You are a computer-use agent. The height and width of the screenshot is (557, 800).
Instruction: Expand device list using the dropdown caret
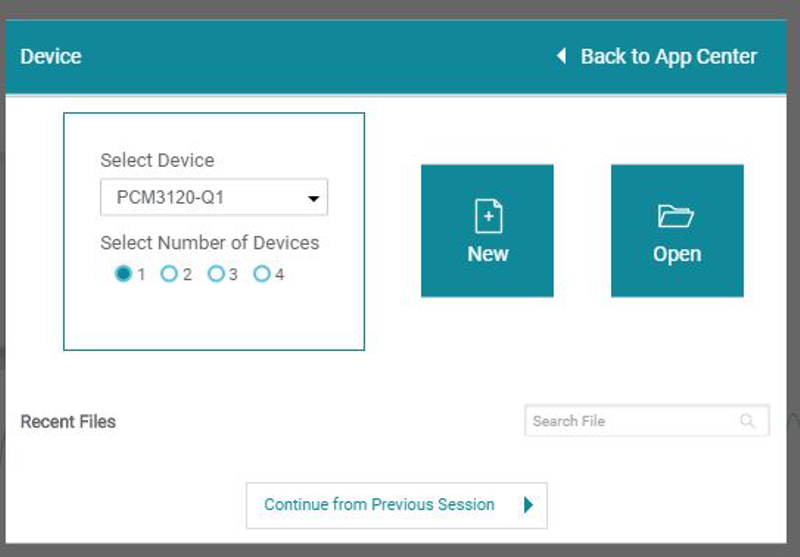click(x=314, y=199)
